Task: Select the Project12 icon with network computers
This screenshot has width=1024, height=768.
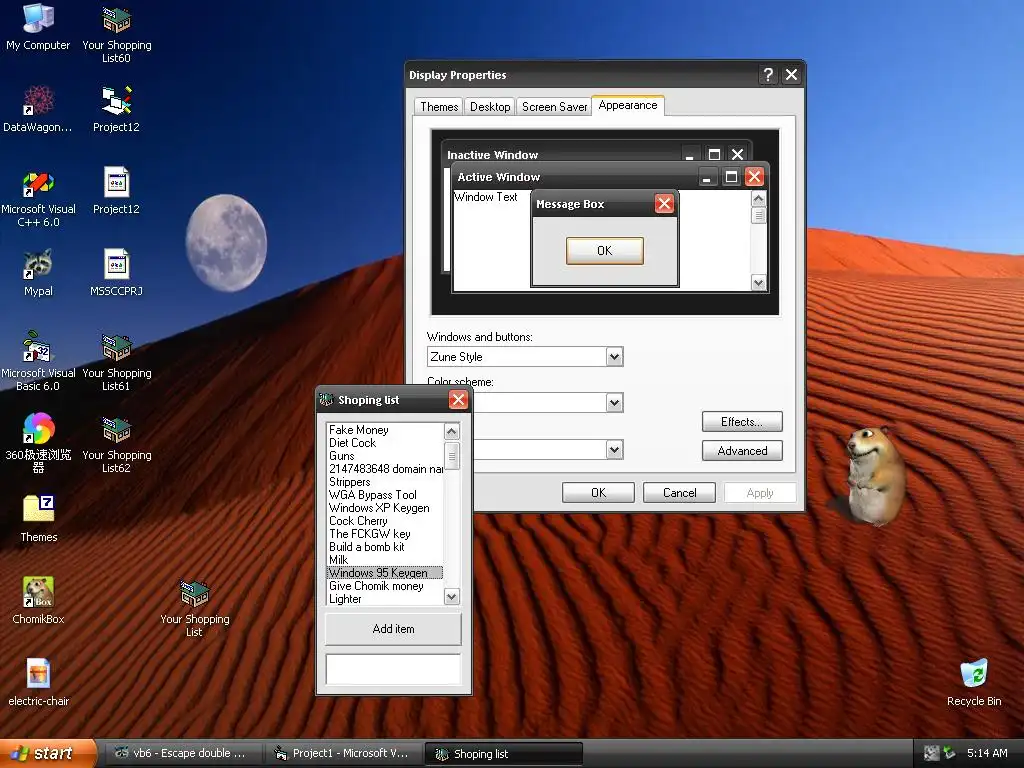Action: point(116,109)
